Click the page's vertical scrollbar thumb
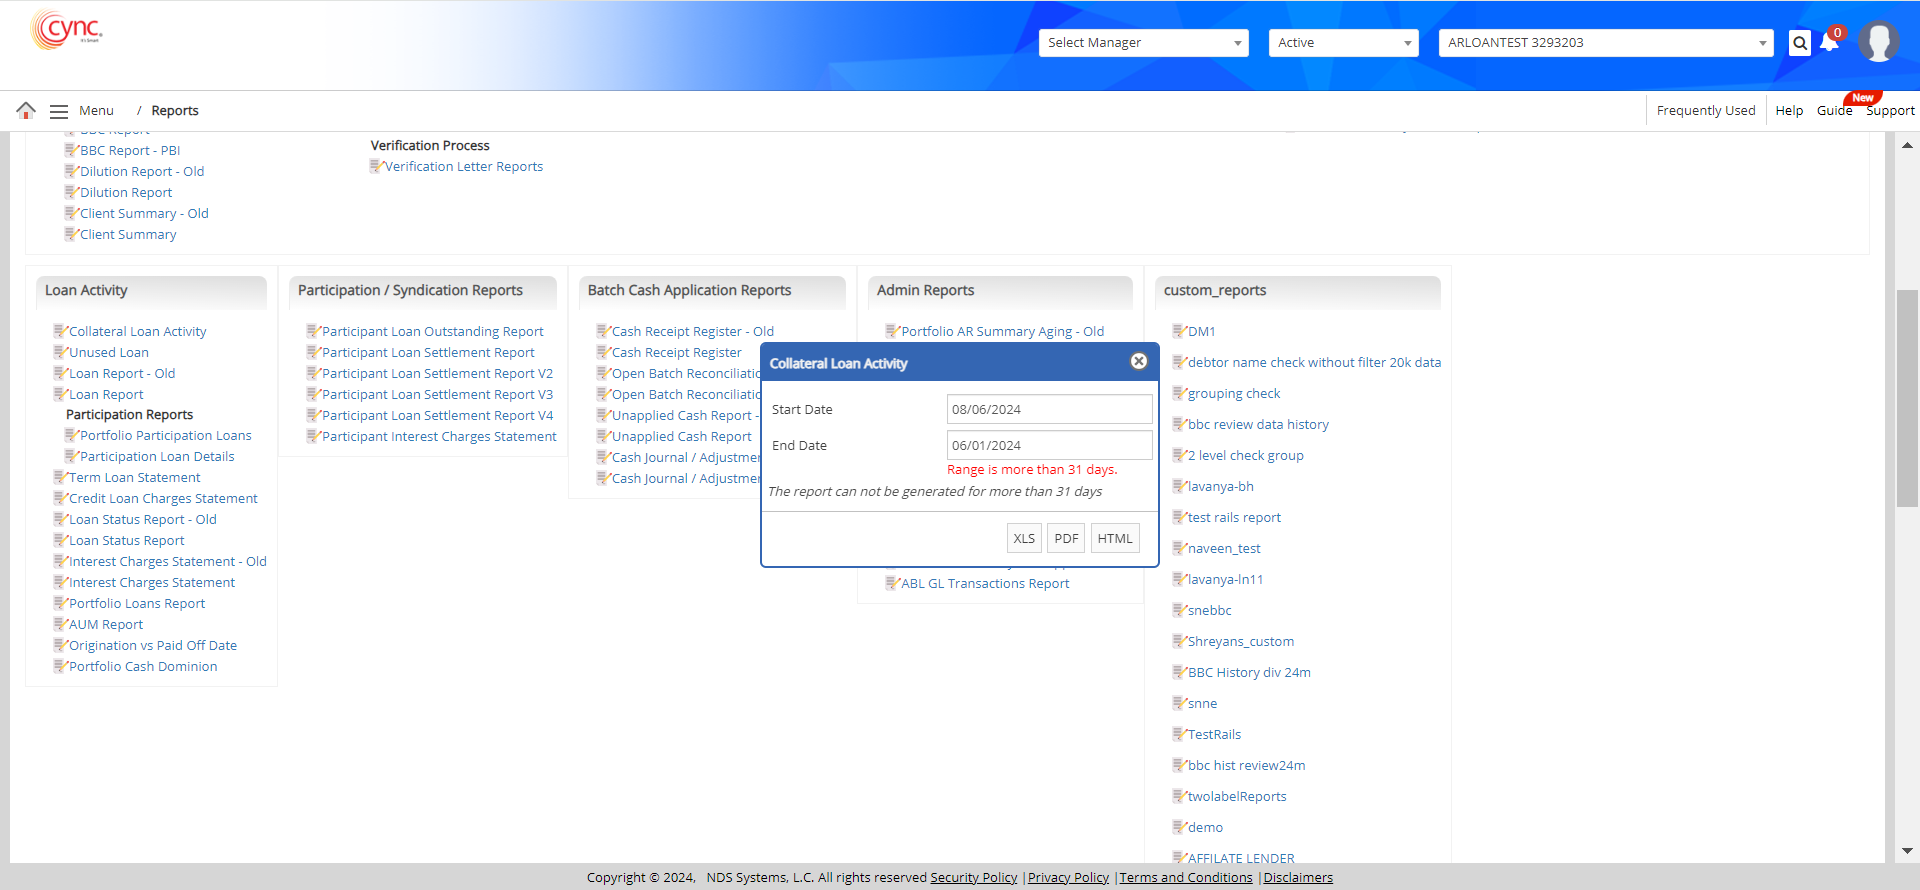This screenshot has width=1920, height=890. point(1906,398)
